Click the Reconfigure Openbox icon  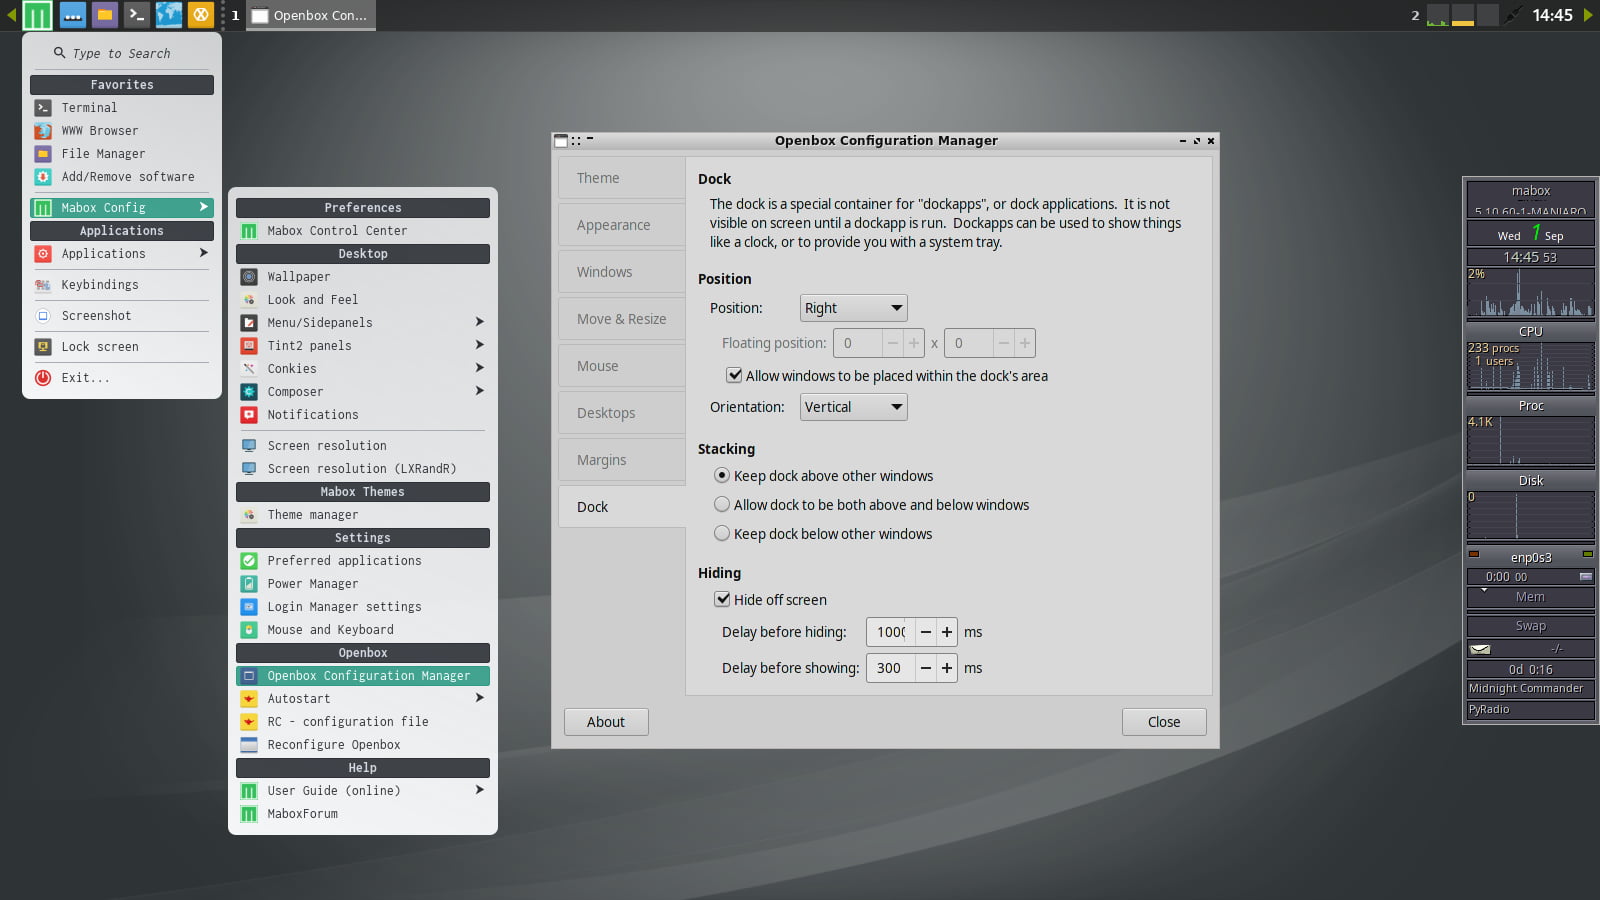coord(249,745)
